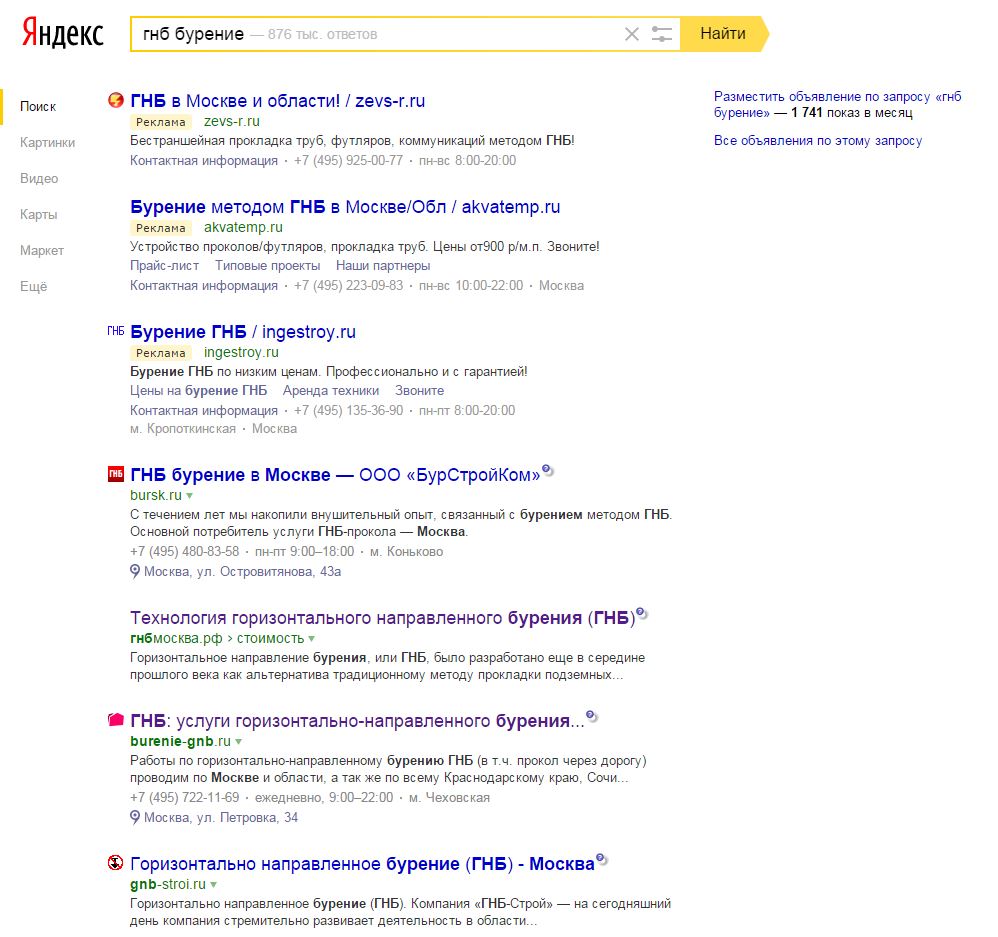
Task: Switch to Видео tab
Action: click(39, 179)
